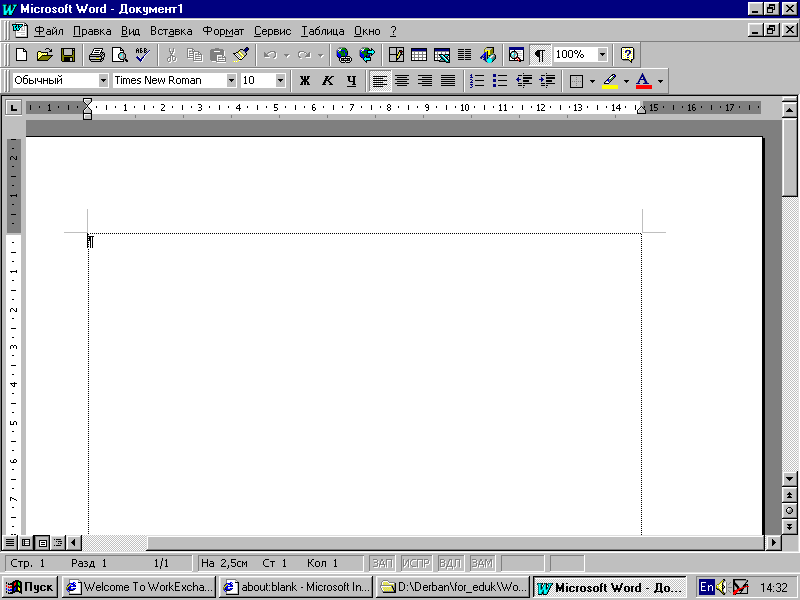
Task: Open the Таблица menu
Action: [x=322, y=31]
